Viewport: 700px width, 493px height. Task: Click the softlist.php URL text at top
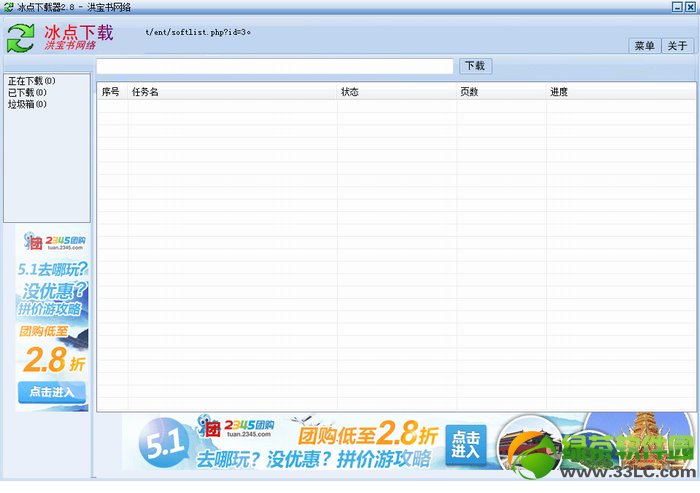click(x=198, y=32)
